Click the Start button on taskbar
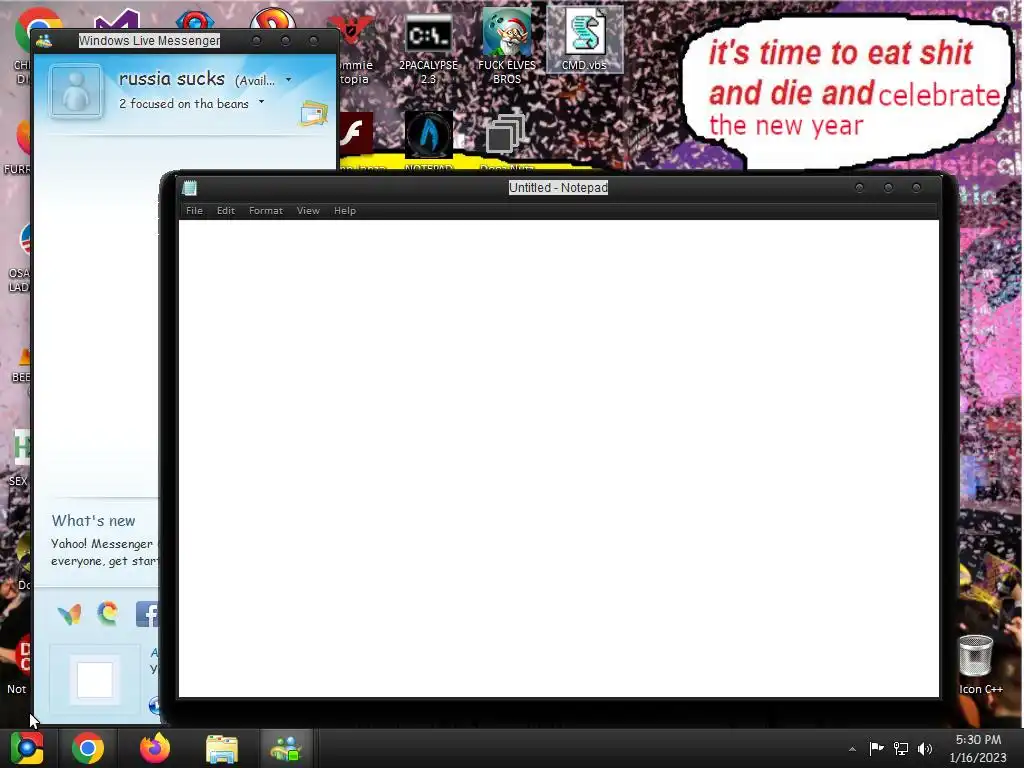Image resolution: width=1024 pixels, height=768 pixels. click(x=27, y=748)
